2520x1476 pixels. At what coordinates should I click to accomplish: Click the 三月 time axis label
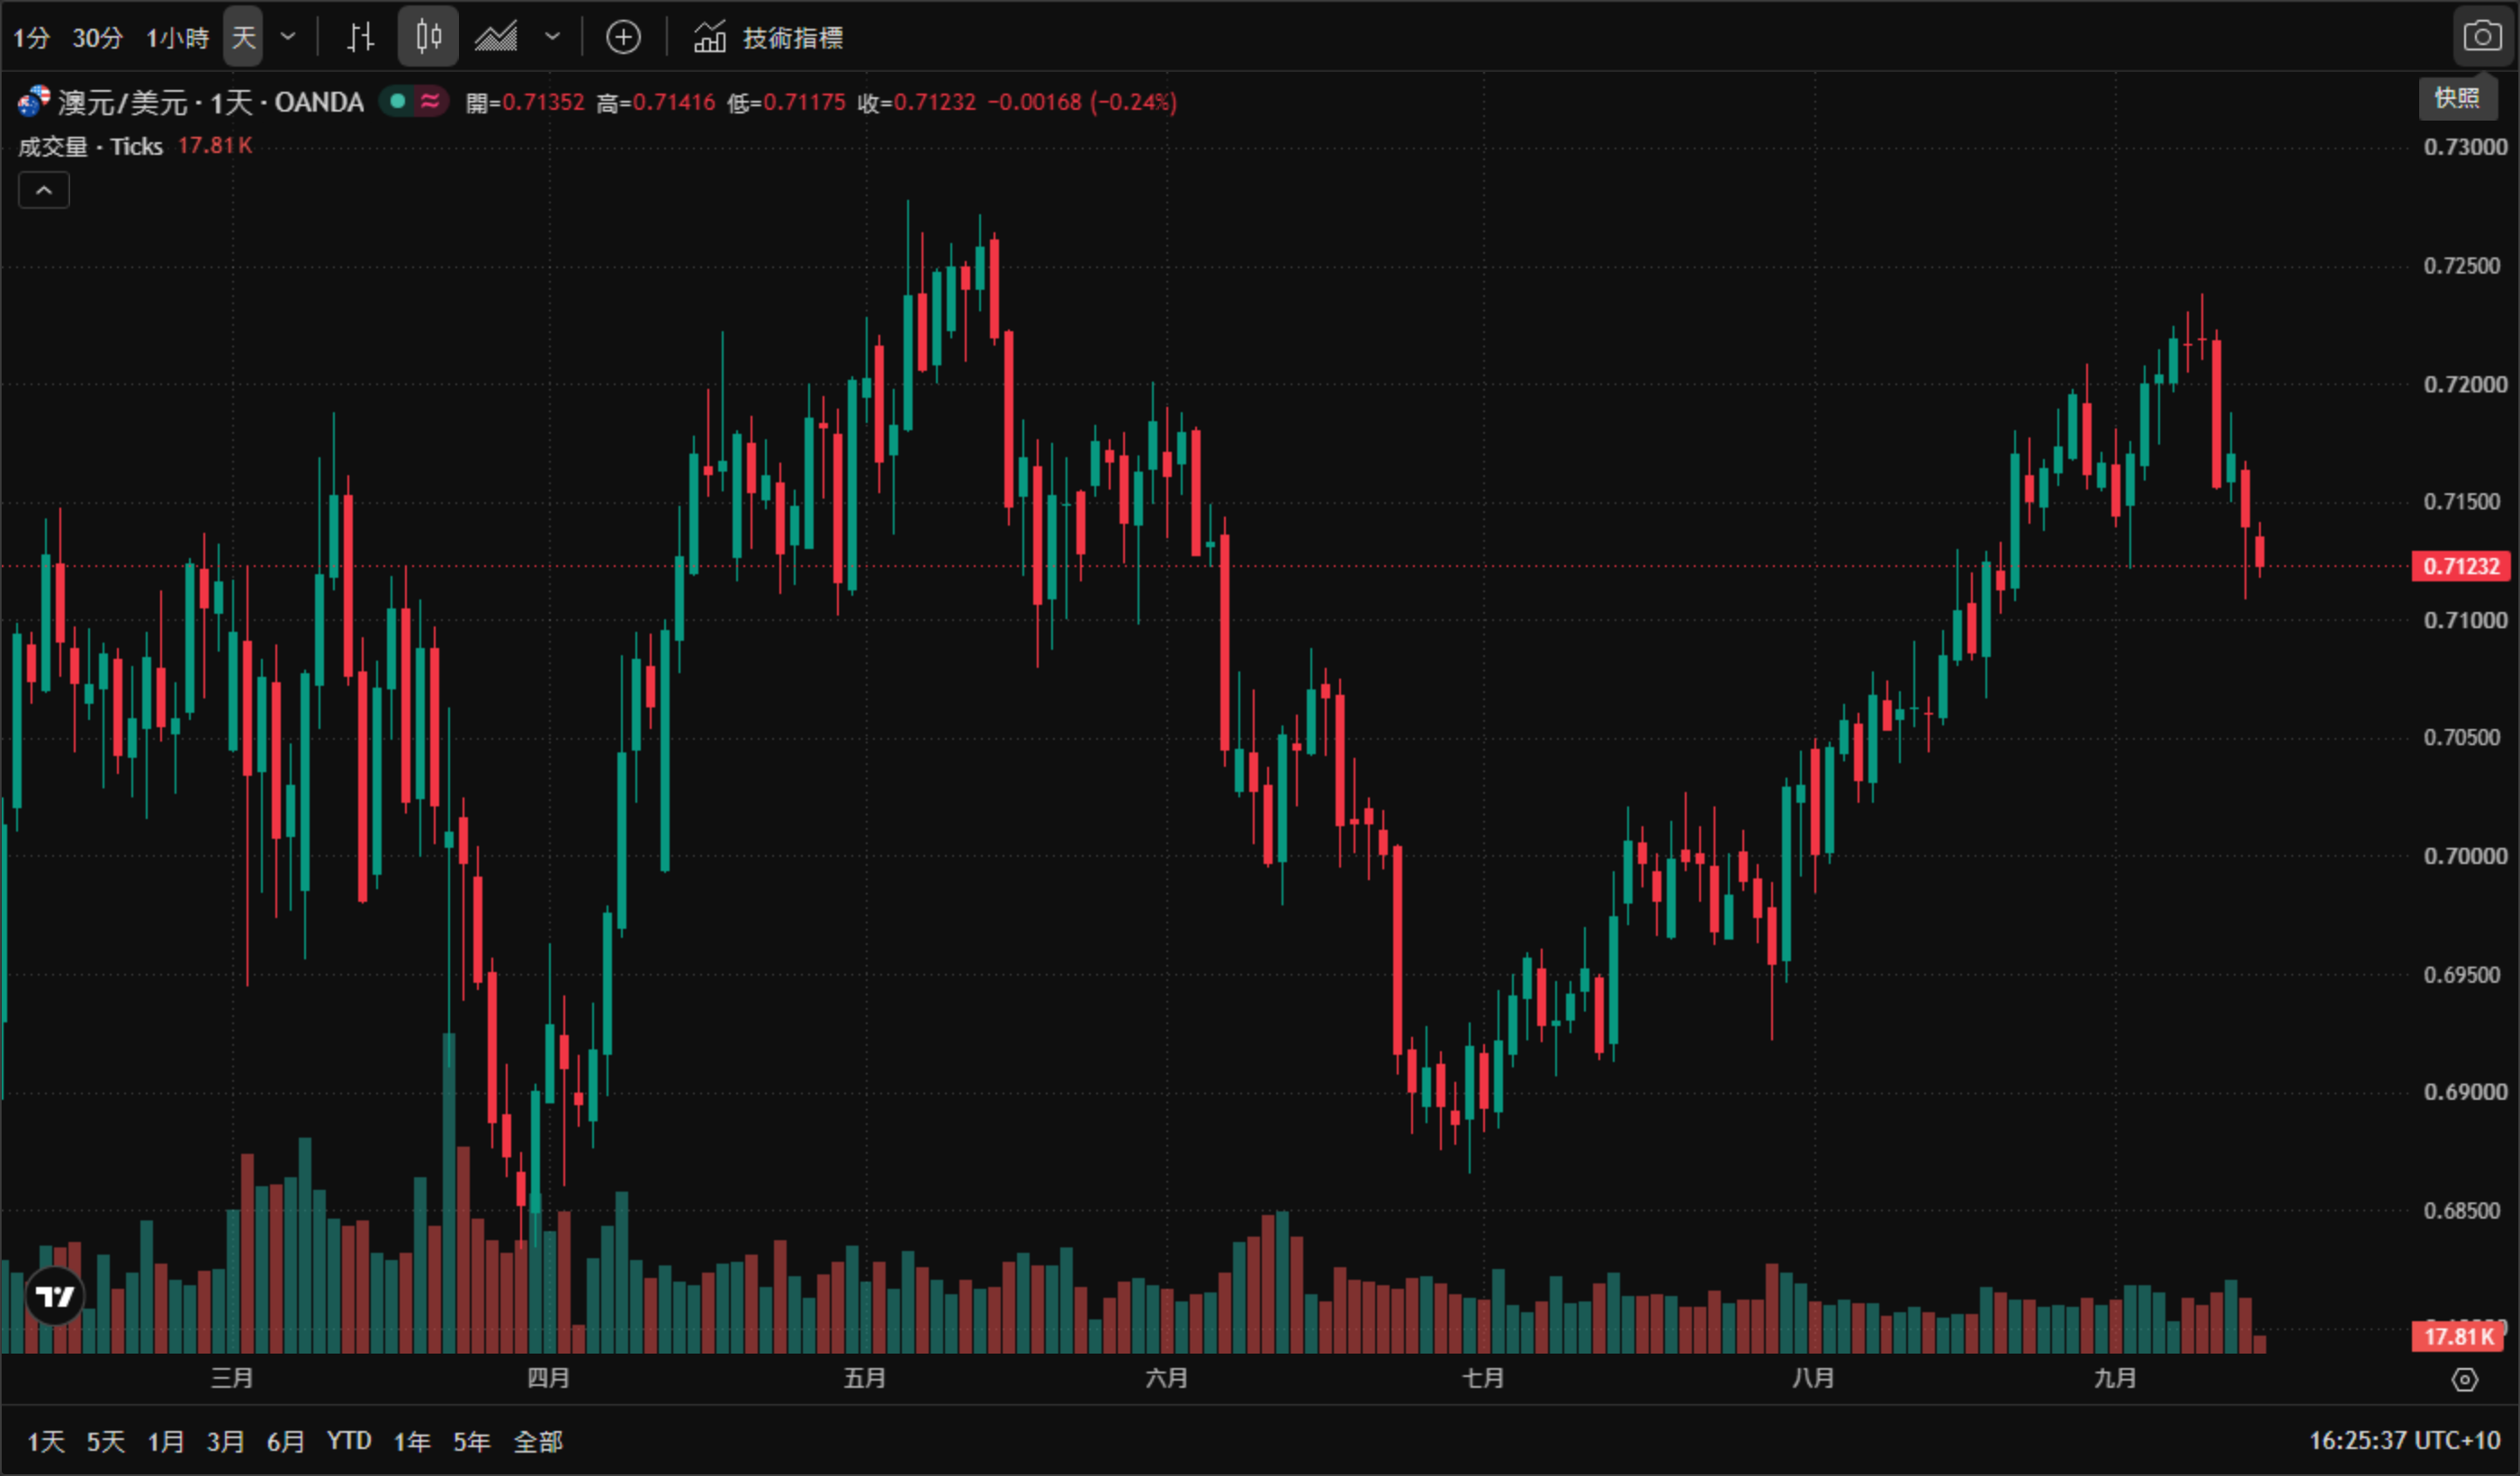tap(232, 1378)
